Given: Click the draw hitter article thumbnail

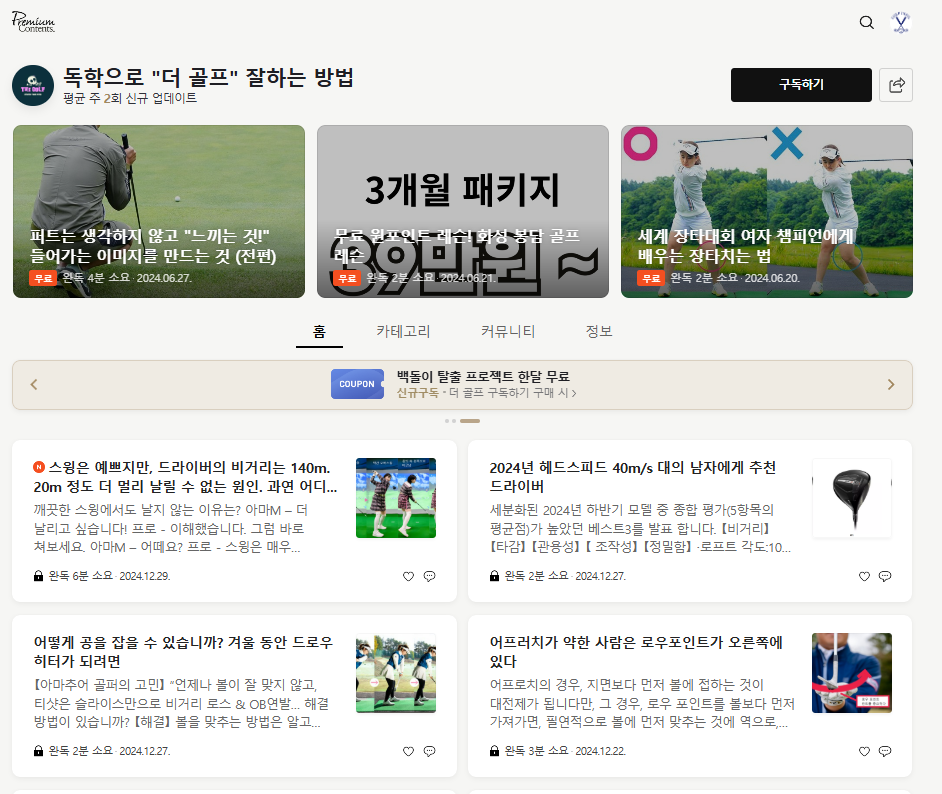Looking at the screenshot, I should (x=396, y=673).
